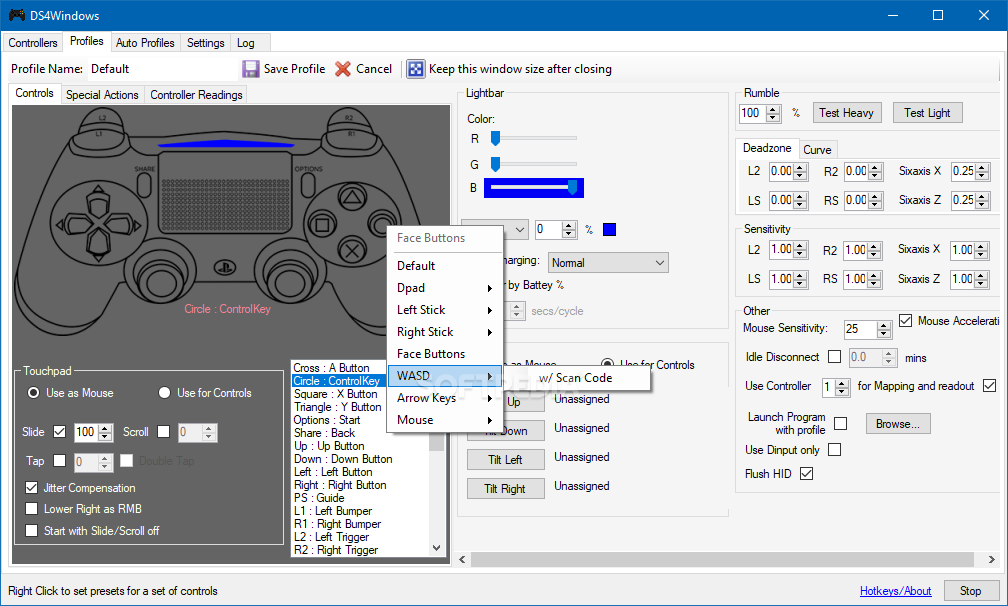Click the Profile Name input field
This screenshot has width=1008, height=606.
pos(163,69)
